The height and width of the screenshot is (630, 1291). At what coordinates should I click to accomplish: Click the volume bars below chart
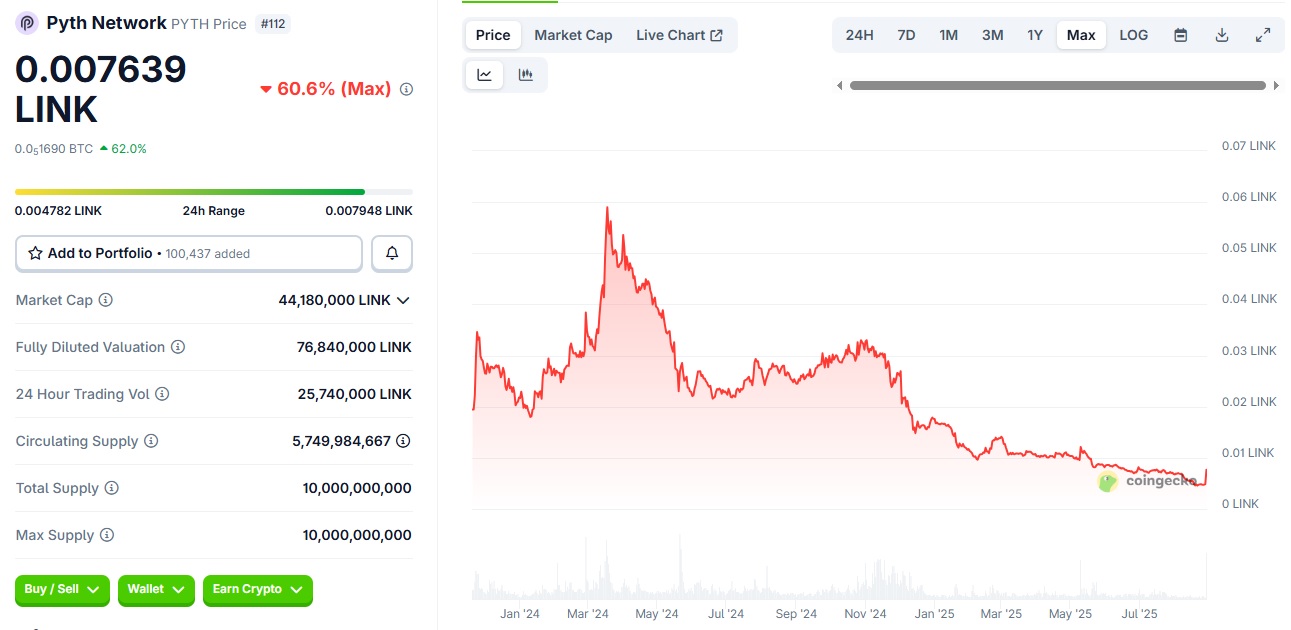[x=840, y=570]
